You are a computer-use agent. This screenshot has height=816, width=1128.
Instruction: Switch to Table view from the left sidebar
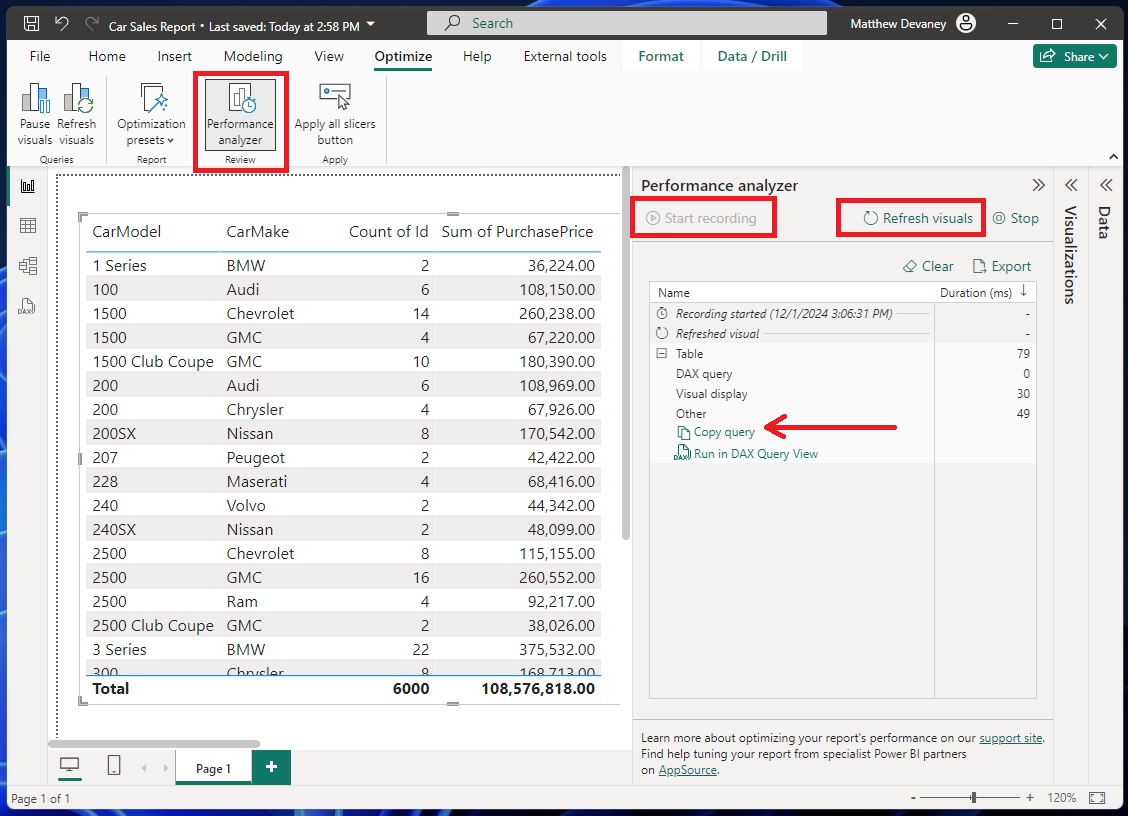click(x=27, y=225)
